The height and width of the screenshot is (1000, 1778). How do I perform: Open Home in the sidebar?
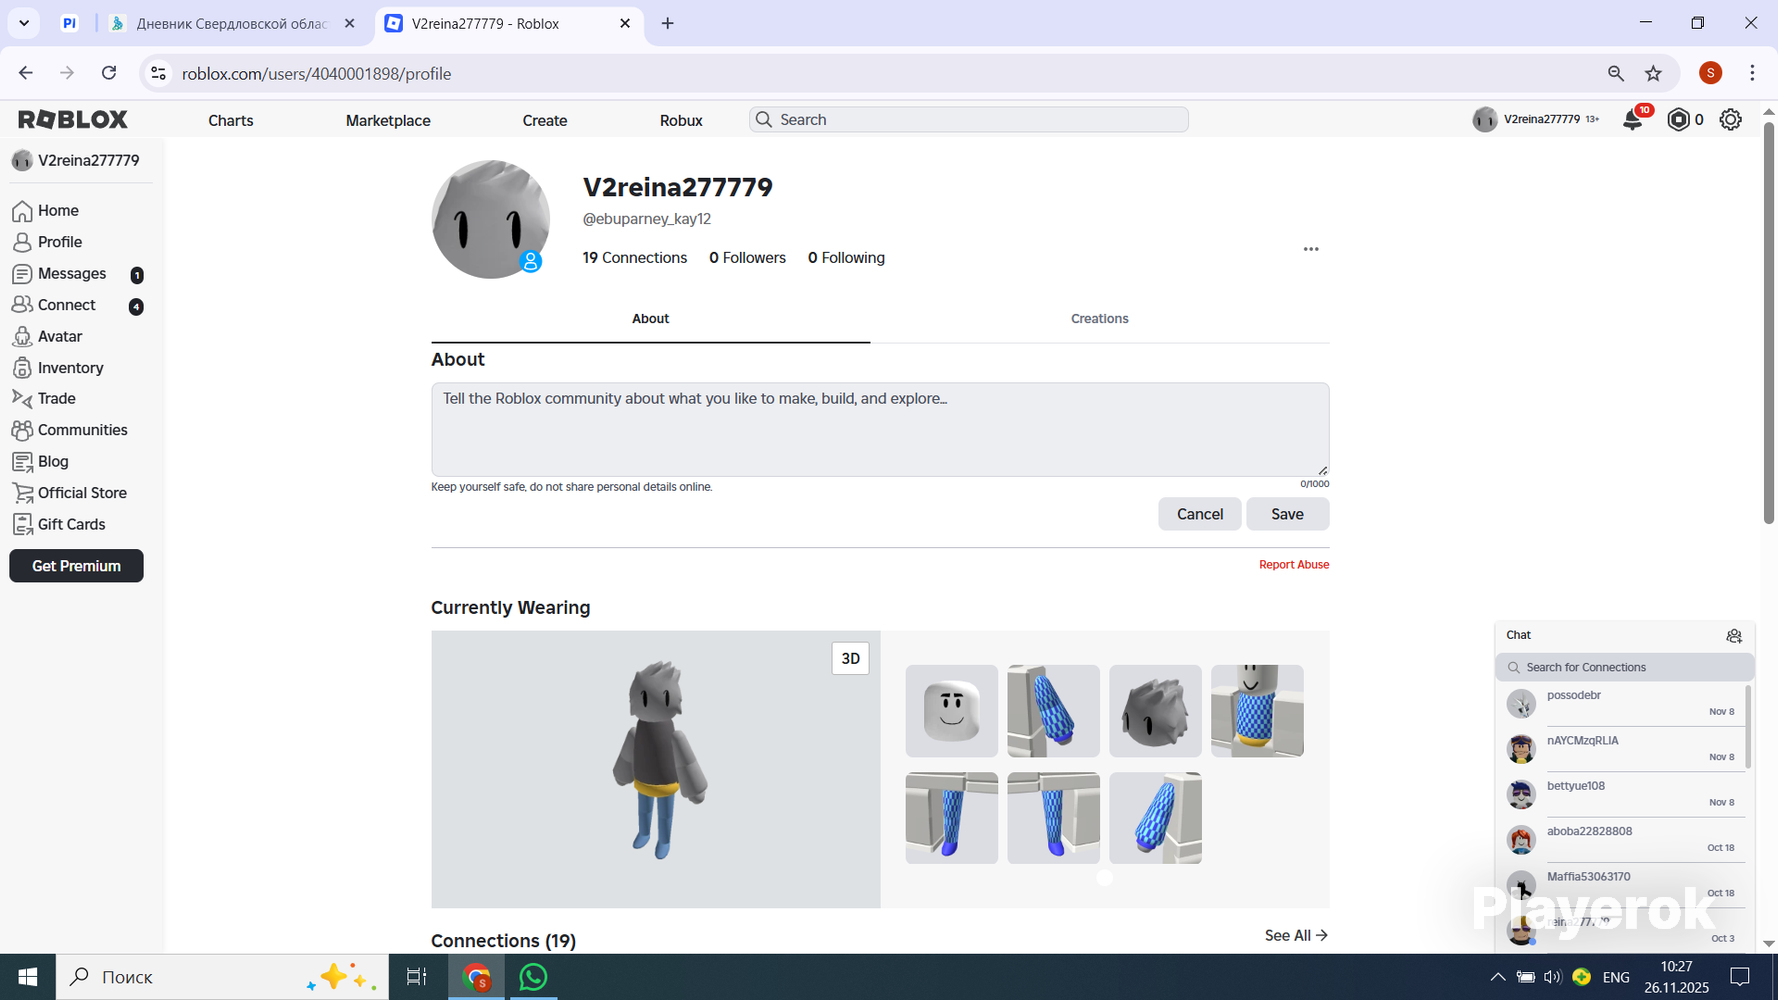(x=46, y=211)
